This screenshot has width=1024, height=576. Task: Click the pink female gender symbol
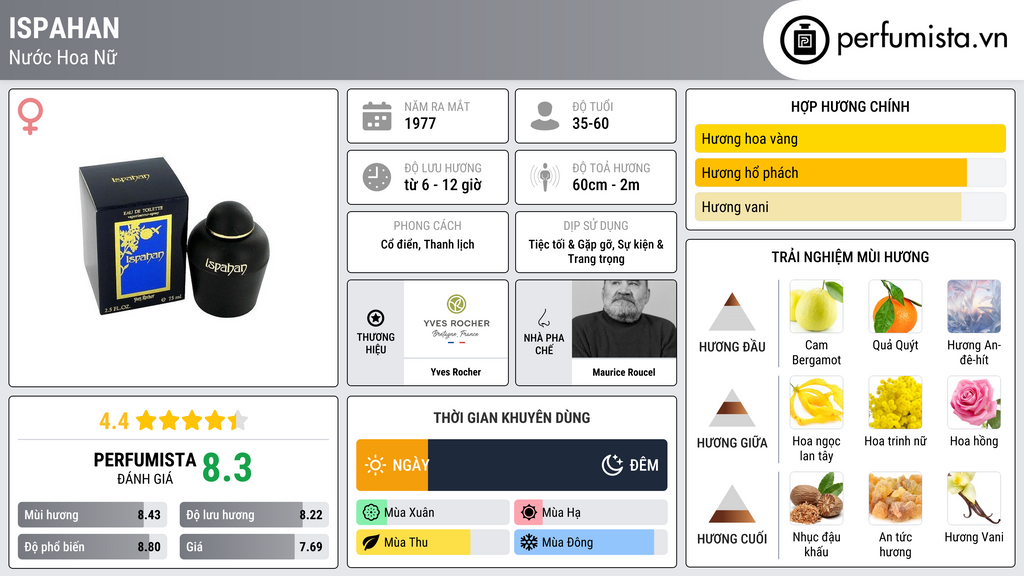30,116
